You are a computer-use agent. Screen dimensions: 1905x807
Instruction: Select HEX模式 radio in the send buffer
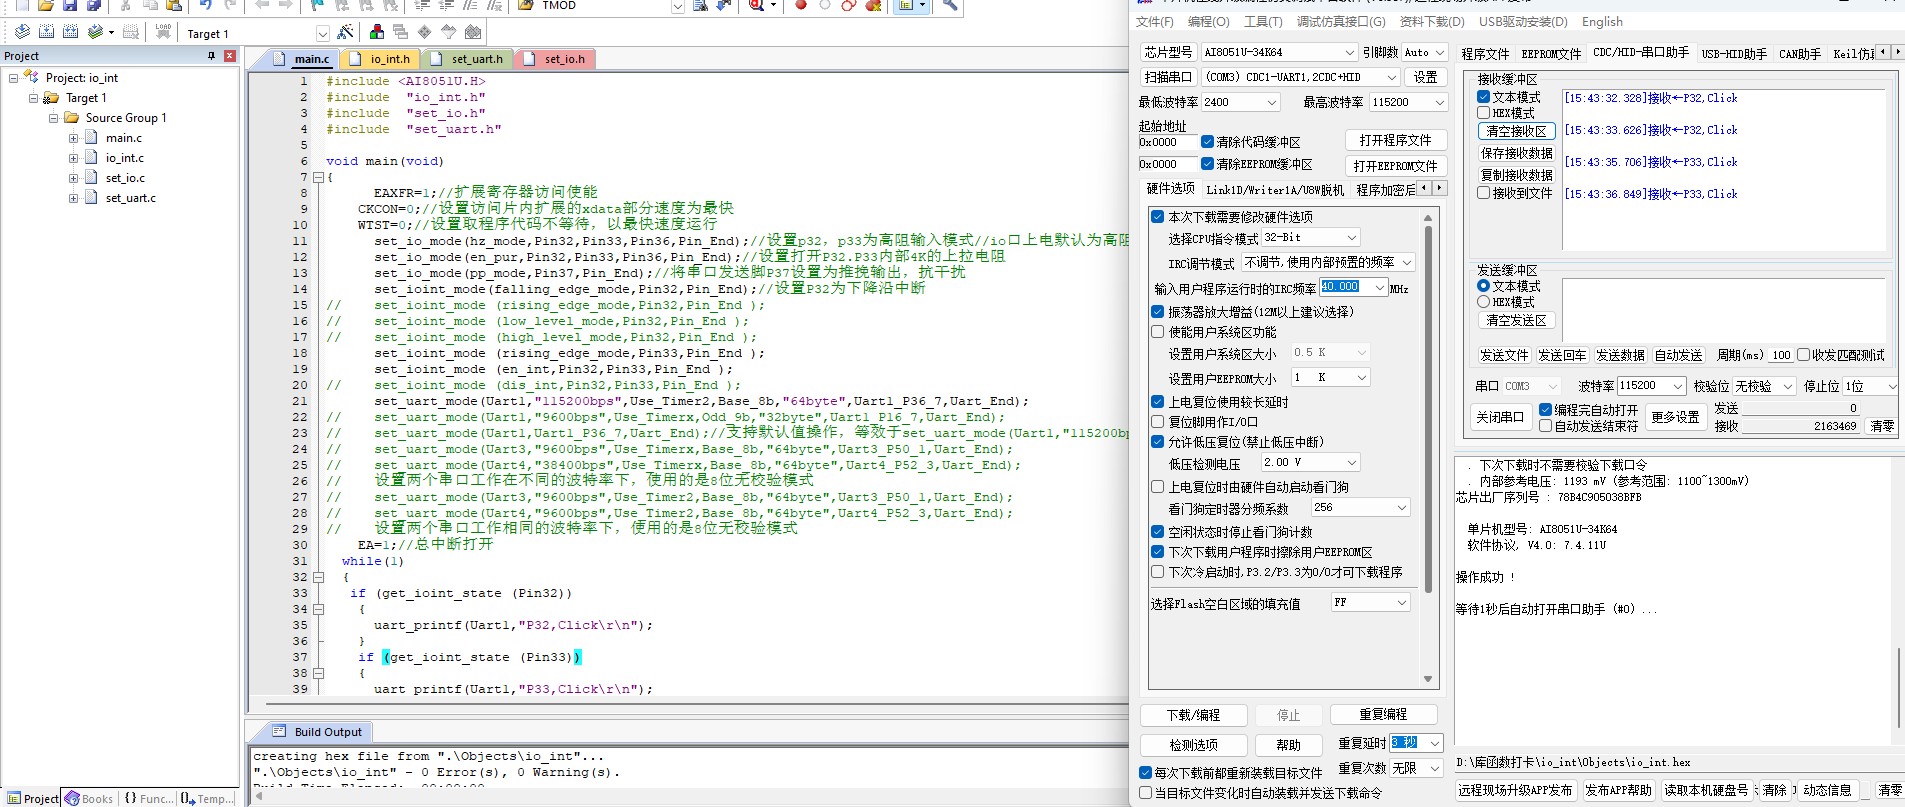pos(1484,302)
